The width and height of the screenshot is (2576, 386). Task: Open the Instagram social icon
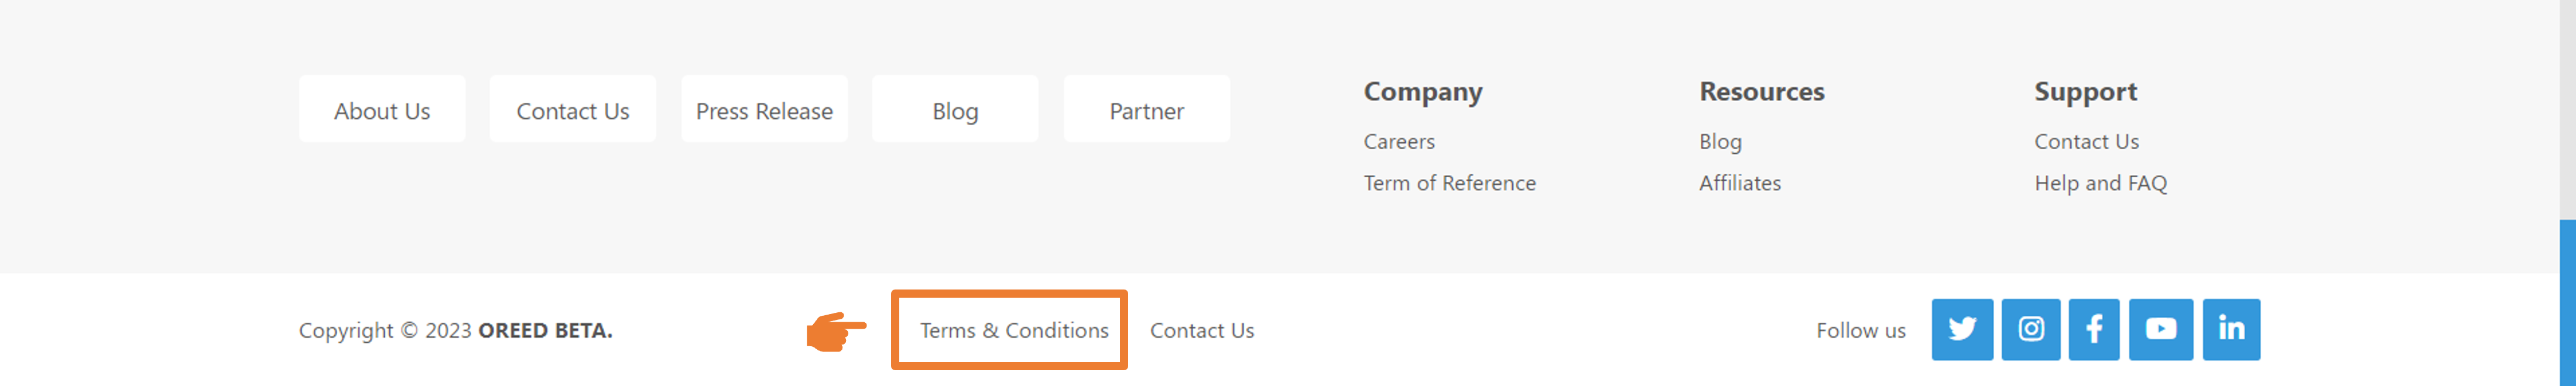(2031, 329)
